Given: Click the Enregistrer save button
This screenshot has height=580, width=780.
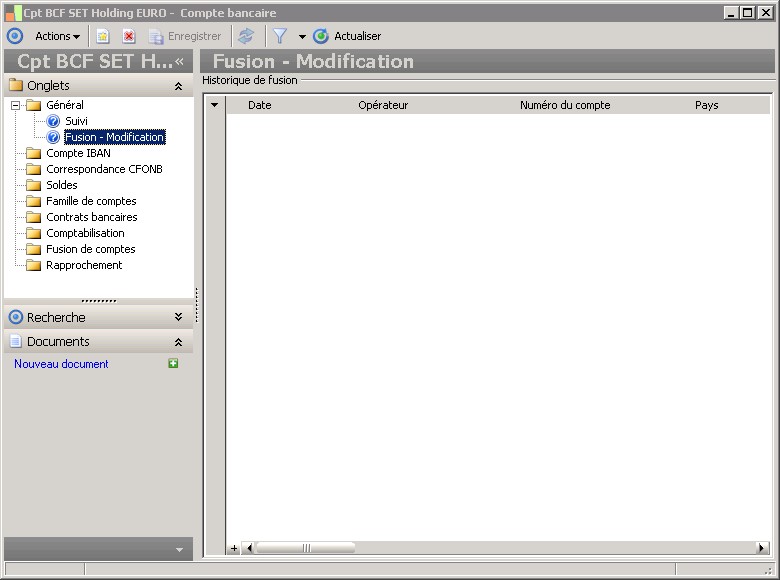Looking at the screenshot, I should click(185, 36).
